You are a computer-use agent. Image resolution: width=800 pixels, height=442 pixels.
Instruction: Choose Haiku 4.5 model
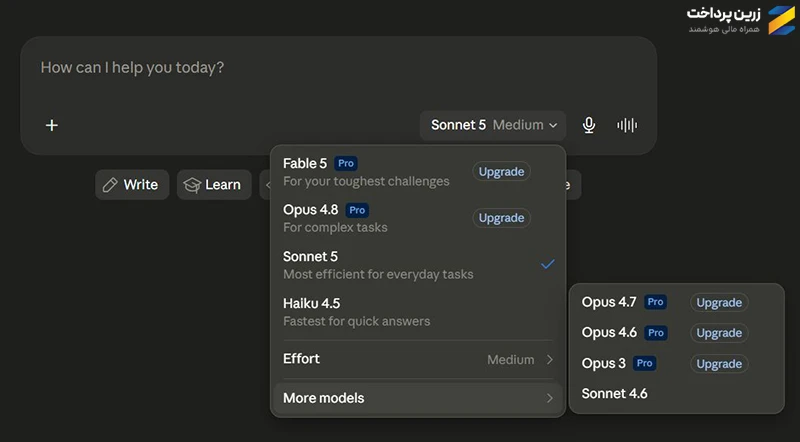pos(418,312)
